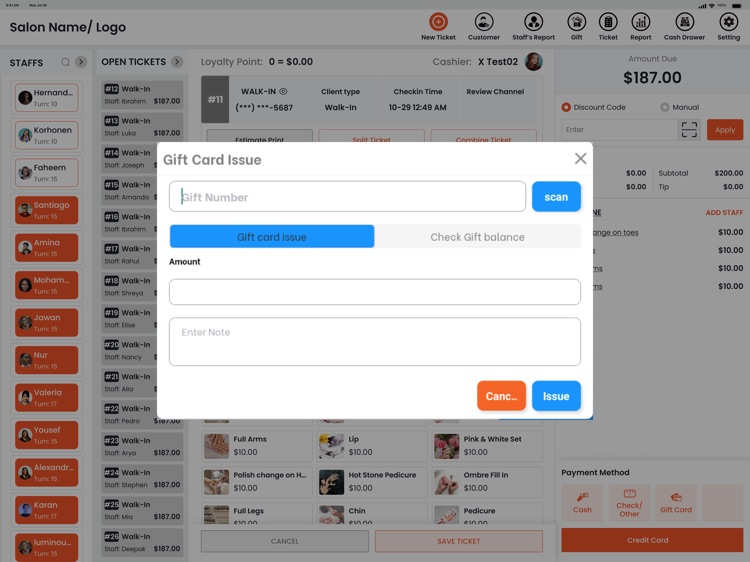The image size is (750, 562).
Task: Select Discount Code radio option
Action: [x=566, y=107]
